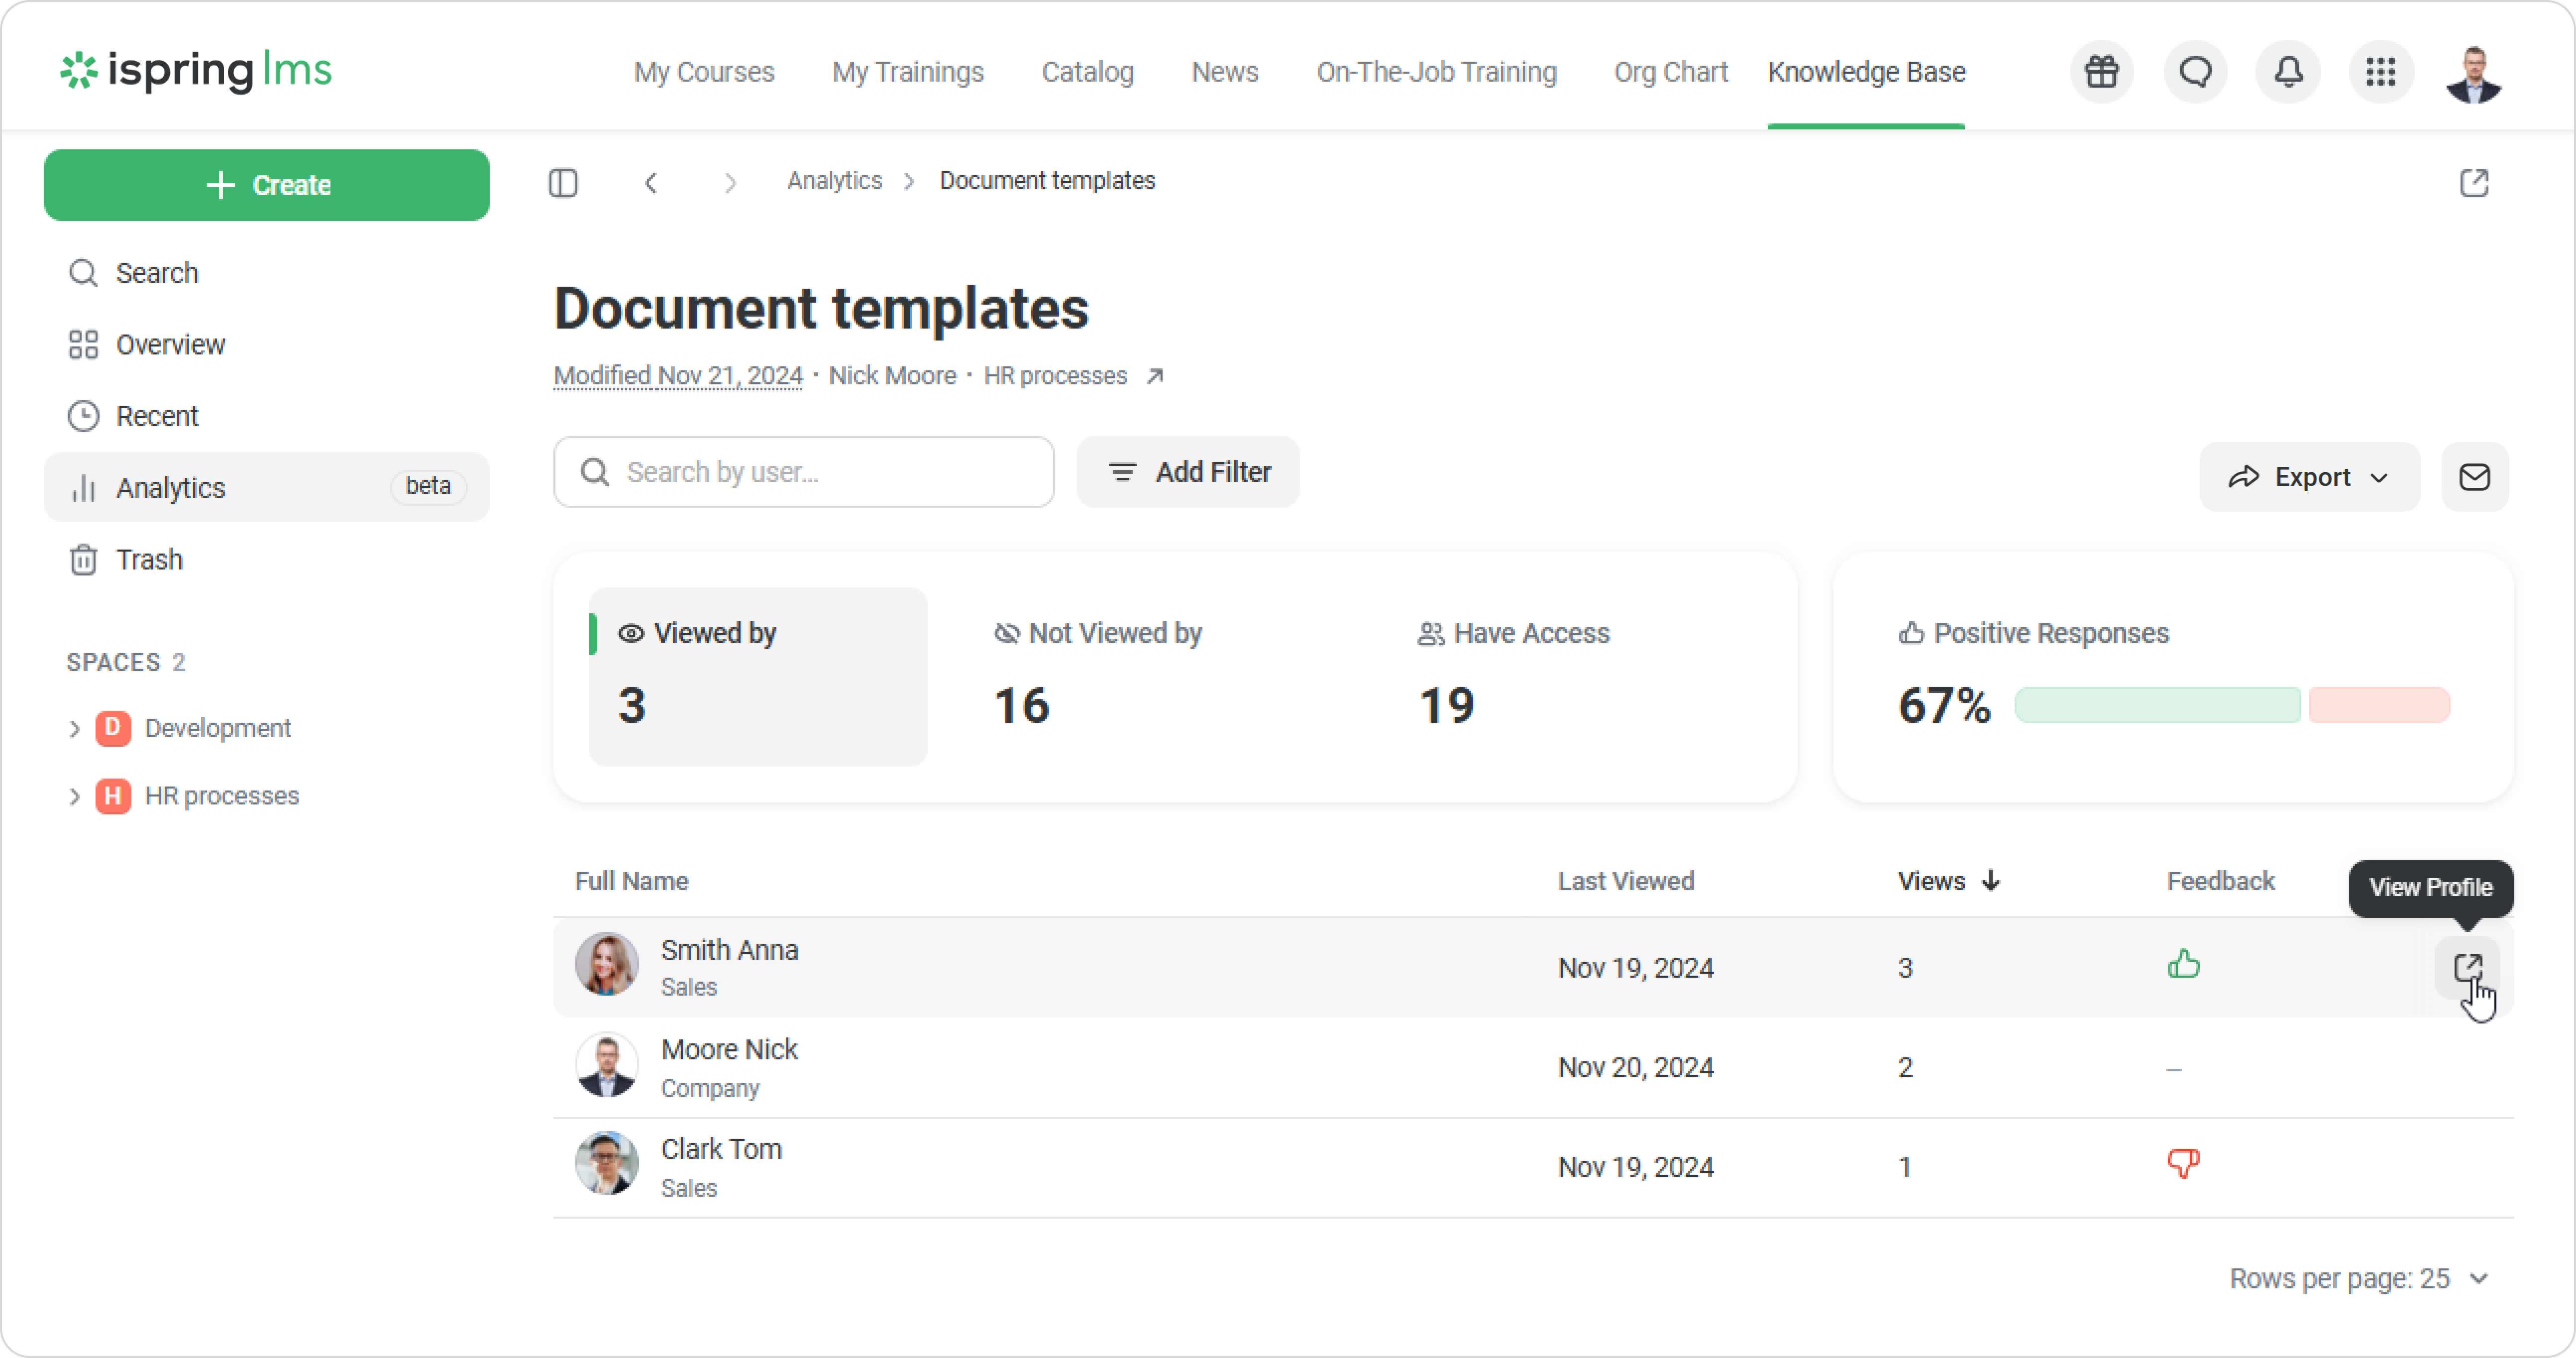
Task: Switch to the Catalog tab
Action: pyautogui.click(x=1087, y=72)
